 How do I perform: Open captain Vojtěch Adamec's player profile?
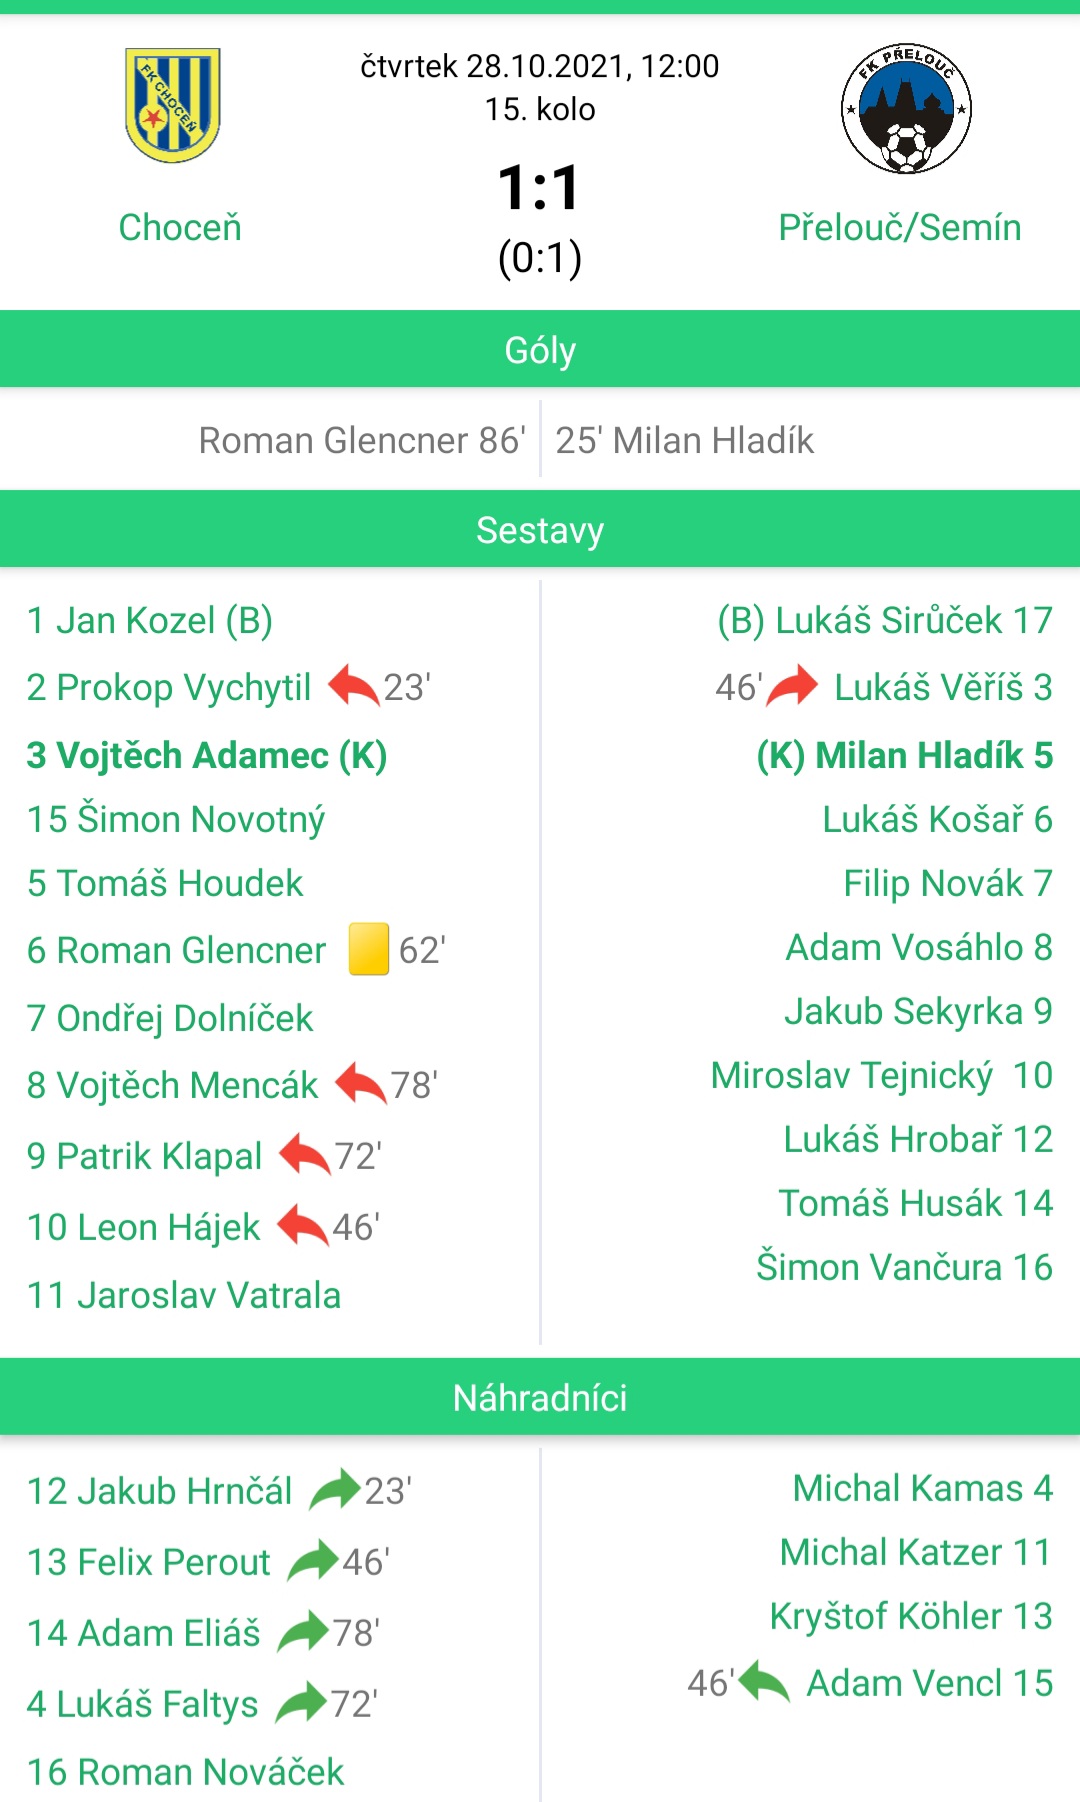click(207, 755)
